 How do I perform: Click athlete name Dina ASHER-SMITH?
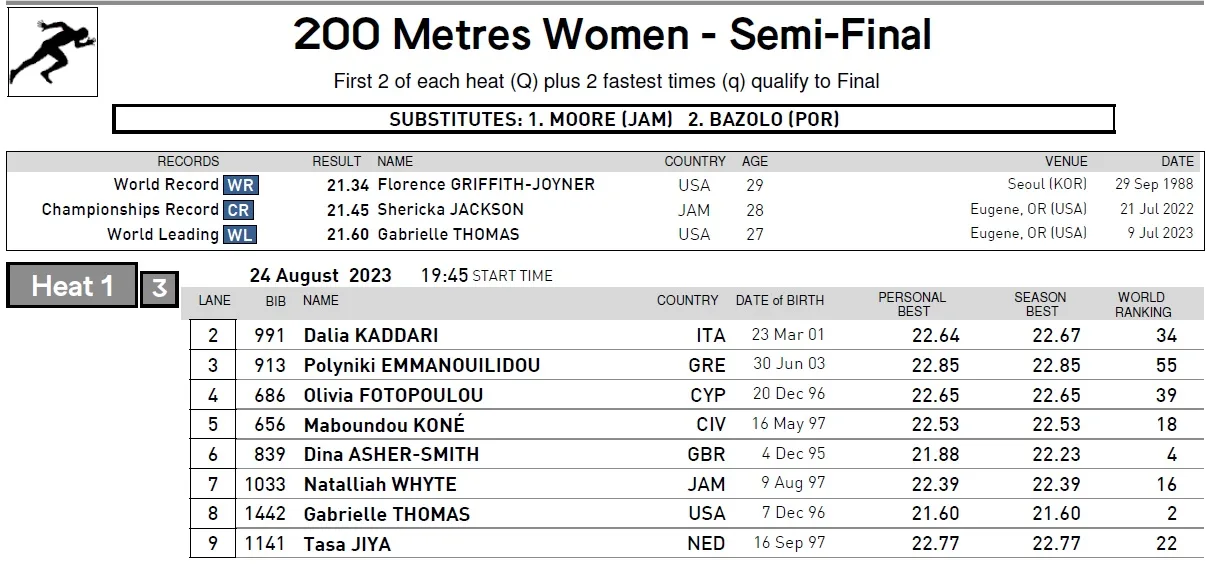click(x=391, y=455)
